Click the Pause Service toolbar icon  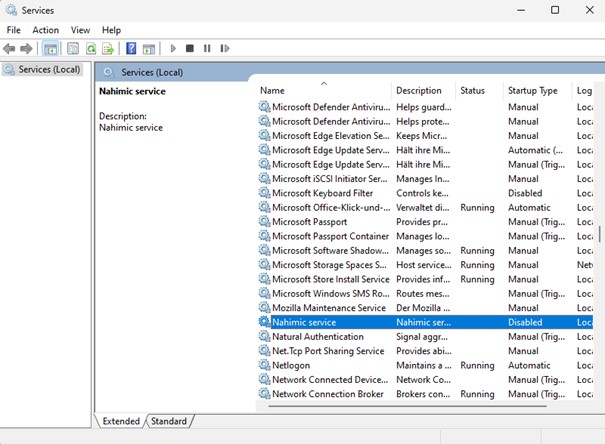pos(207,48)
